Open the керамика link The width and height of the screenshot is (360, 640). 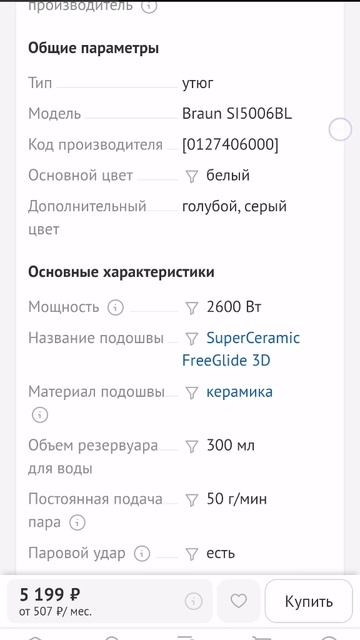(240, 392)
